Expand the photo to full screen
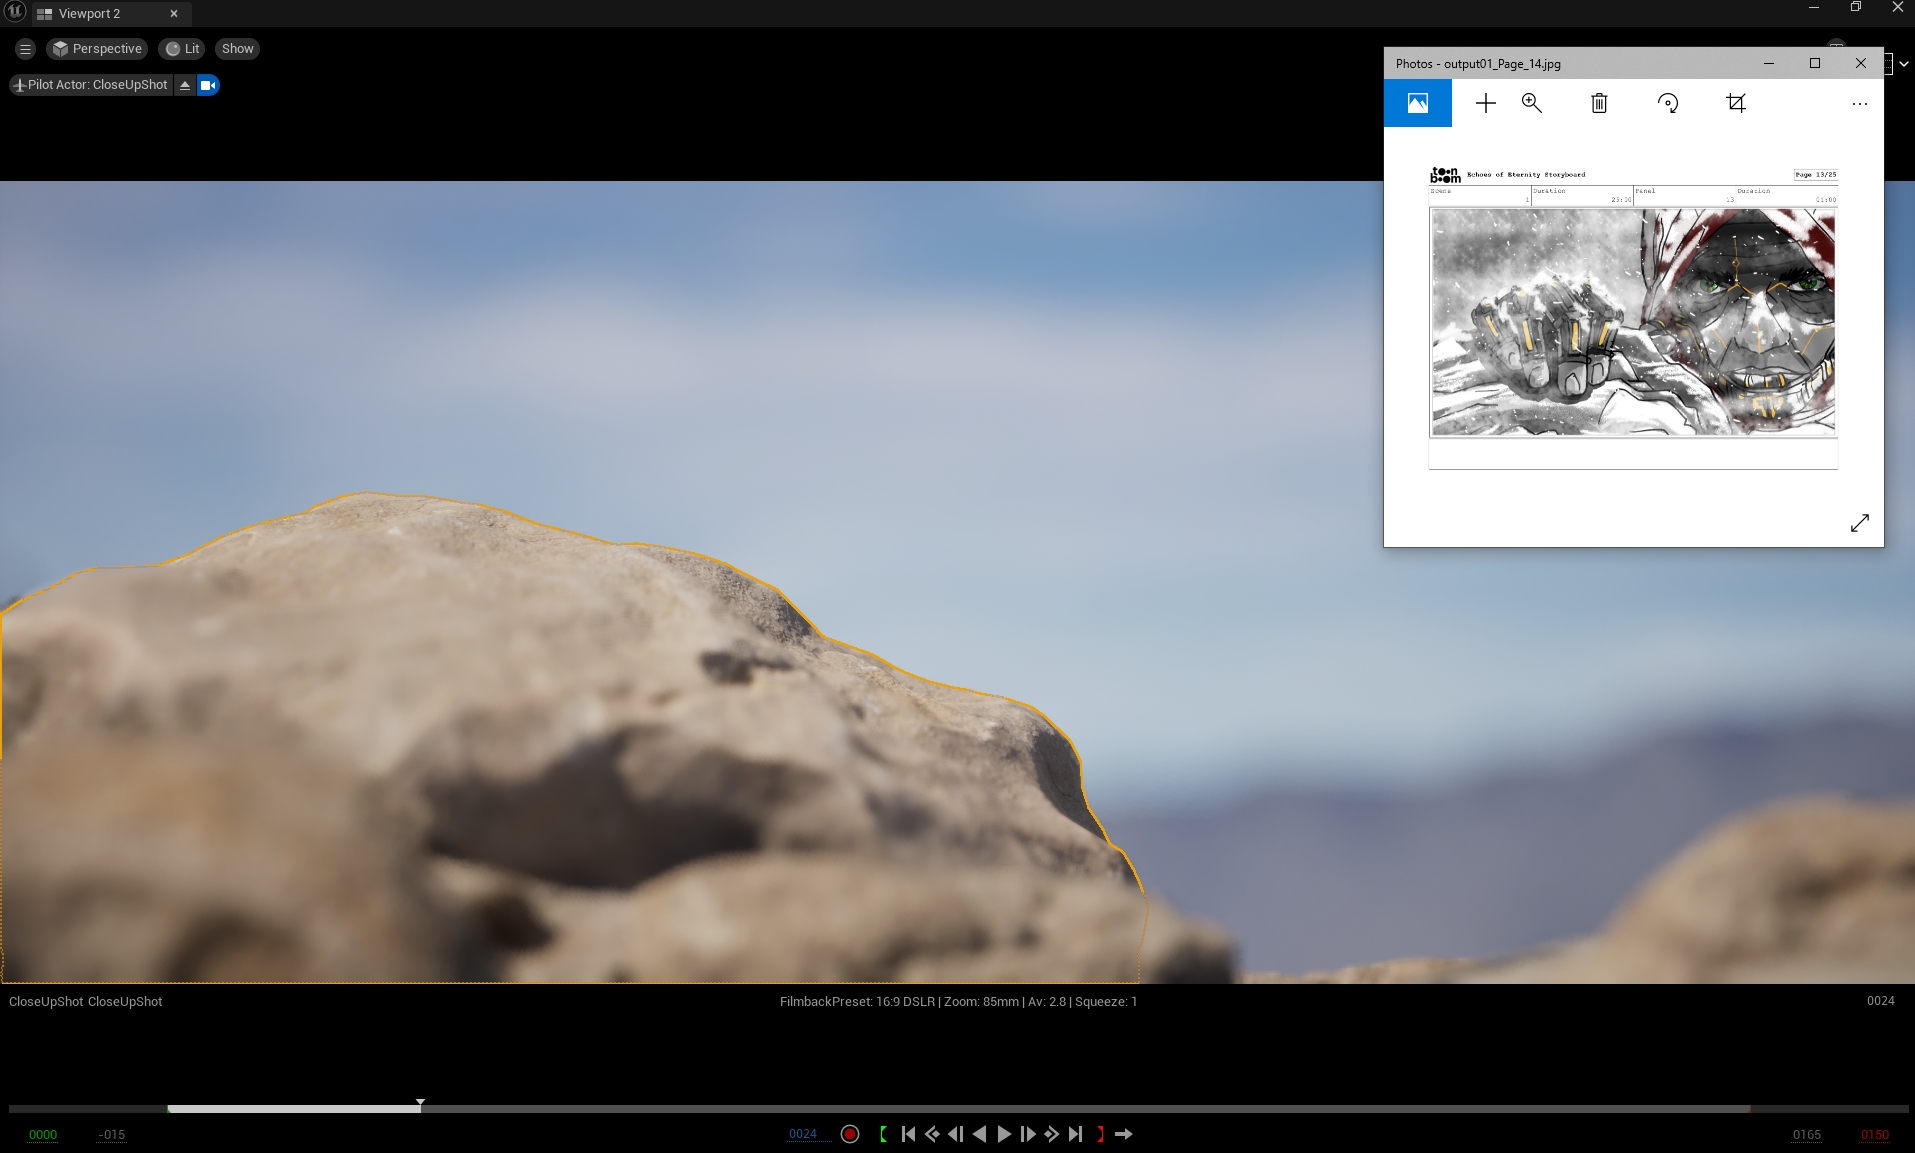The width and height of the screenshot is (1915, 1153). click(1860, 523)
